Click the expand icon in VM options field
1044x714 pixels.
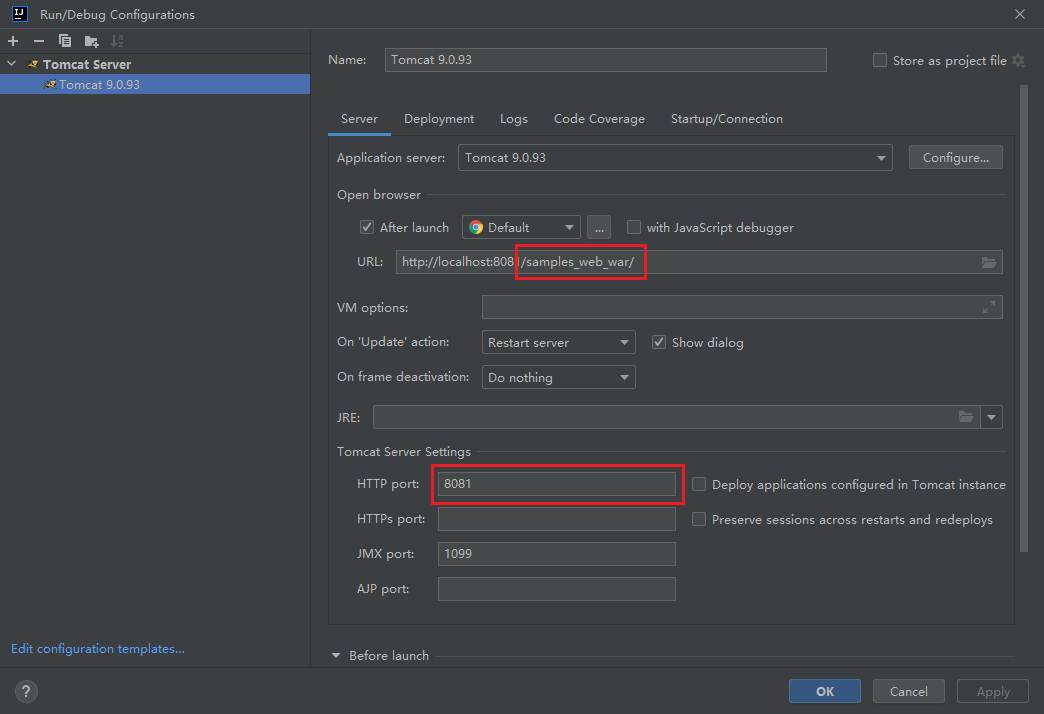(x=989, y=307)
